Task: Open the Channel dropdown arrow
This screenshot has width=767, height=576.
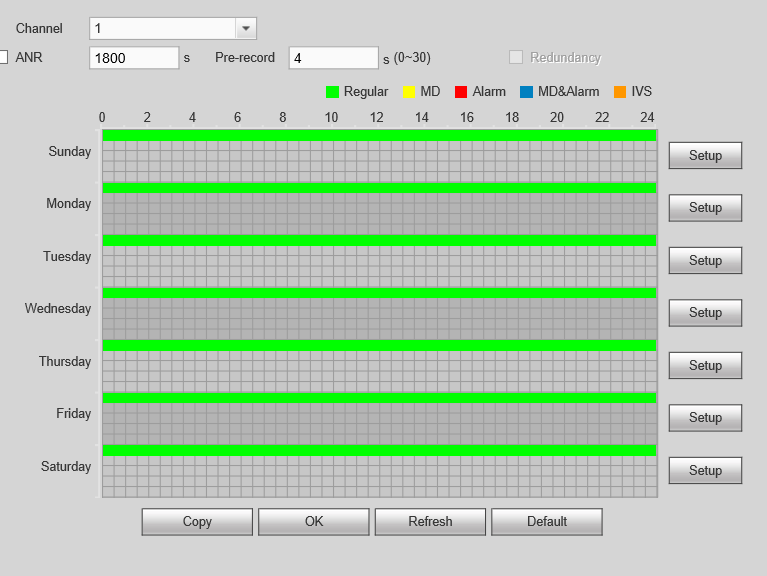Action: (245, 29)
